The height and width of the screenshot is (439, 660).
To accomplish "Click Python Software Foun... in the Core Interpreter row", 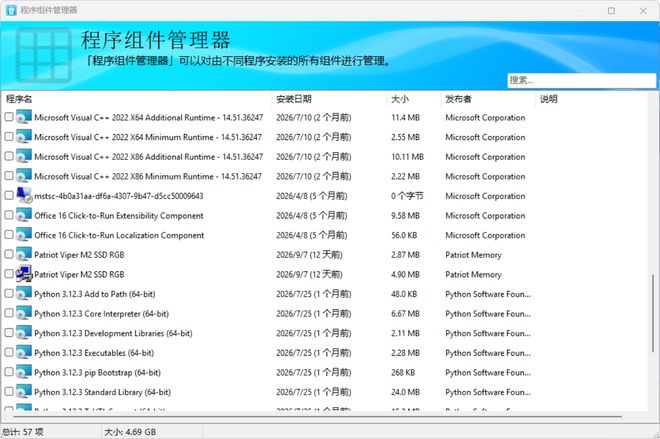I will point(488,314).
